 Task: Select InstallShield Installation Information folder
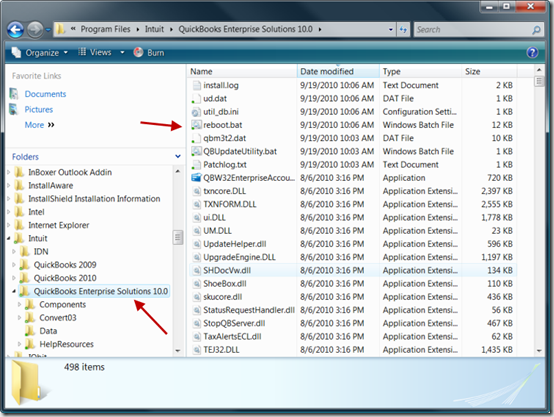94,199
